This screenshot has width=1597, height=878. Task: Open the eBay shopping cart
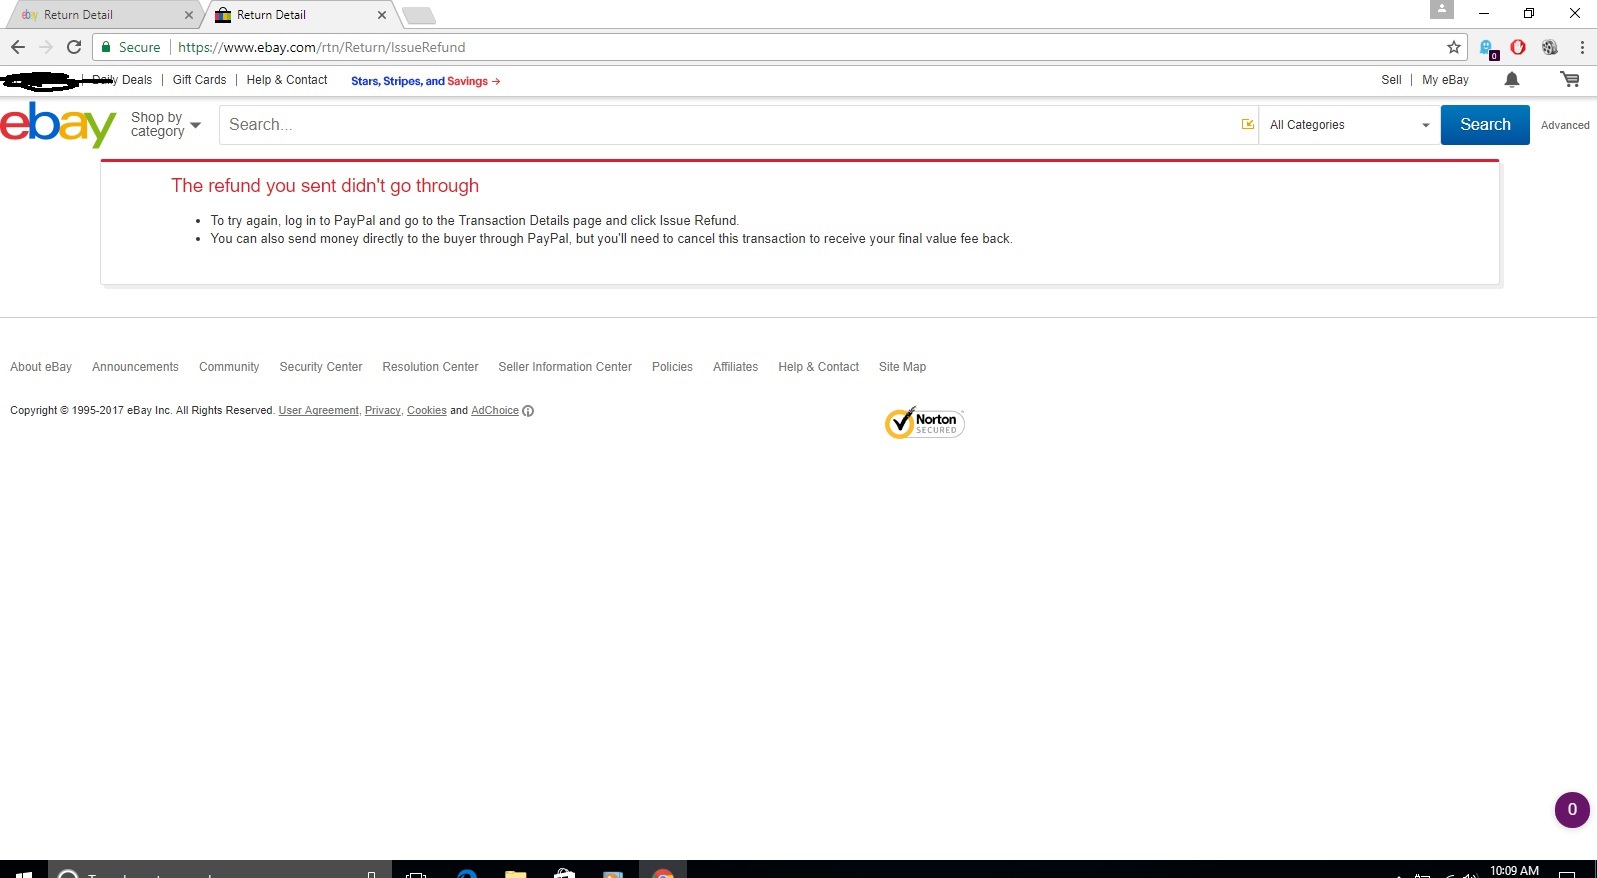1570,80
